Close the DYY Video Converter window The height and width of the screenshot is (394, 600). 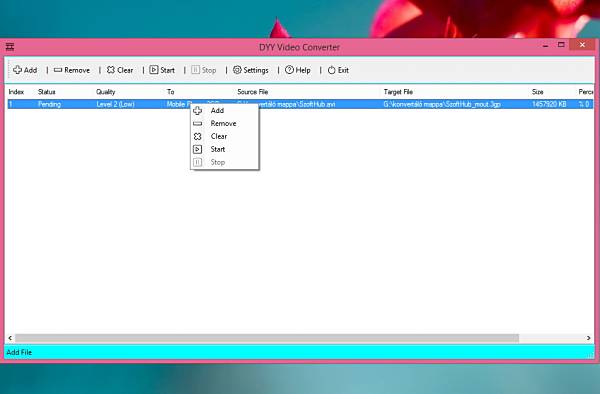(582, 45)
